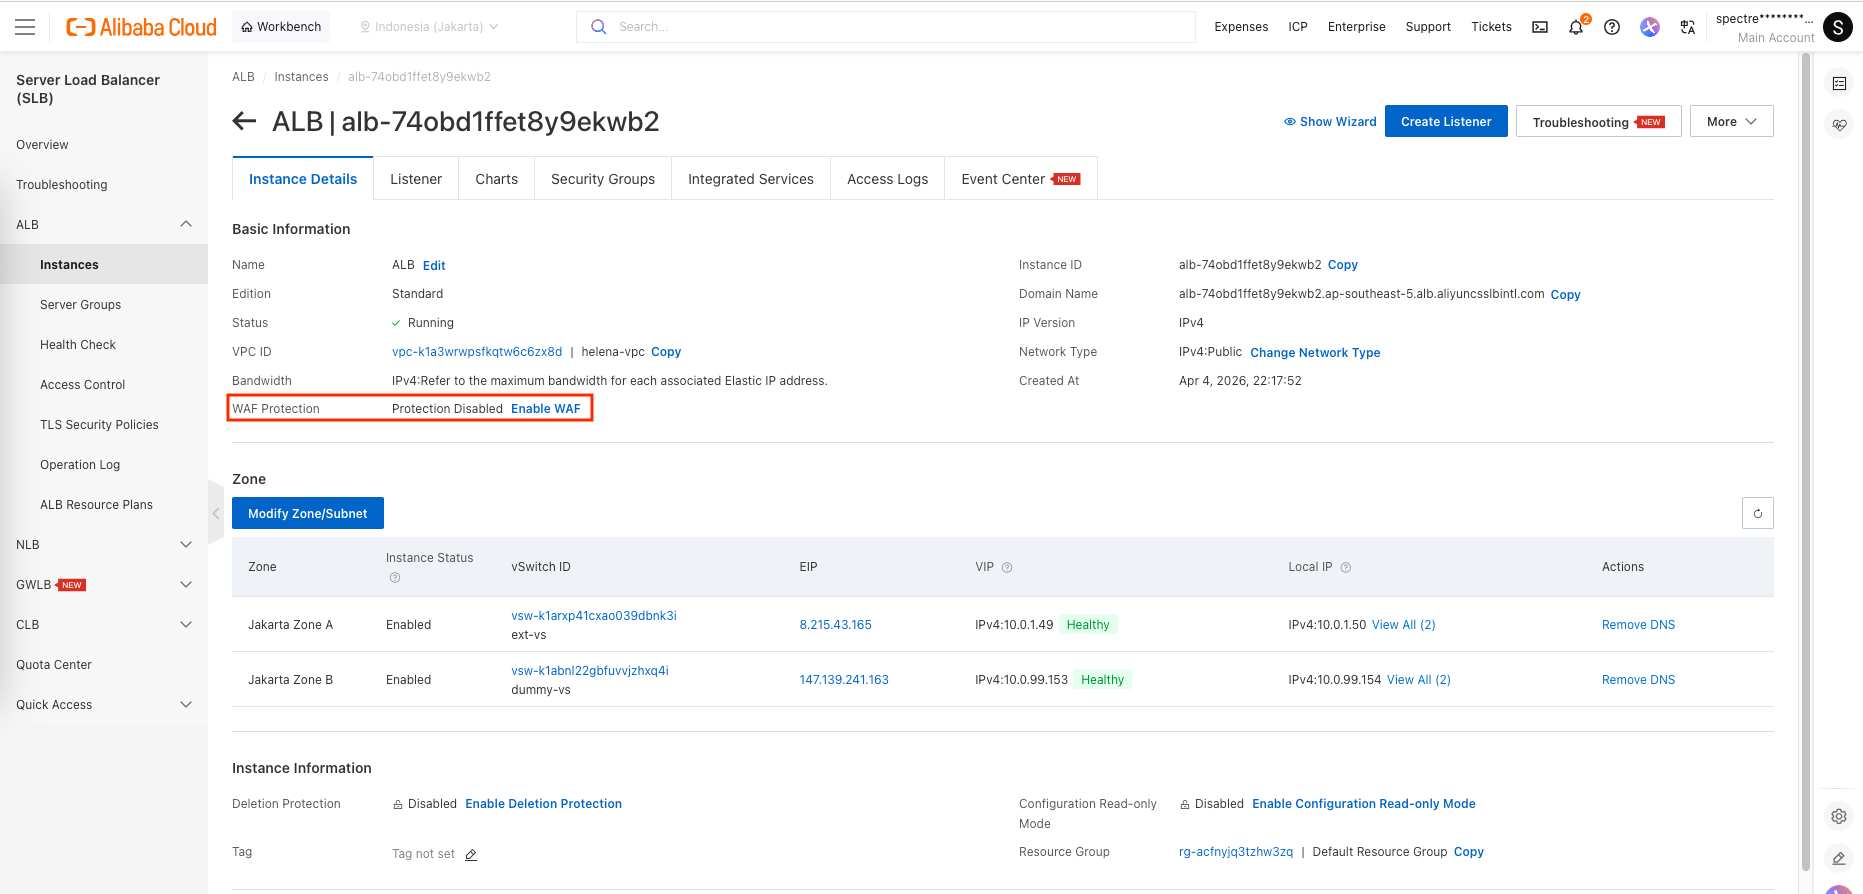The width and height of the screenshot is (1863, 894).
Task: Open Cloud Shell terminal icon
Action: [1540, 27]
